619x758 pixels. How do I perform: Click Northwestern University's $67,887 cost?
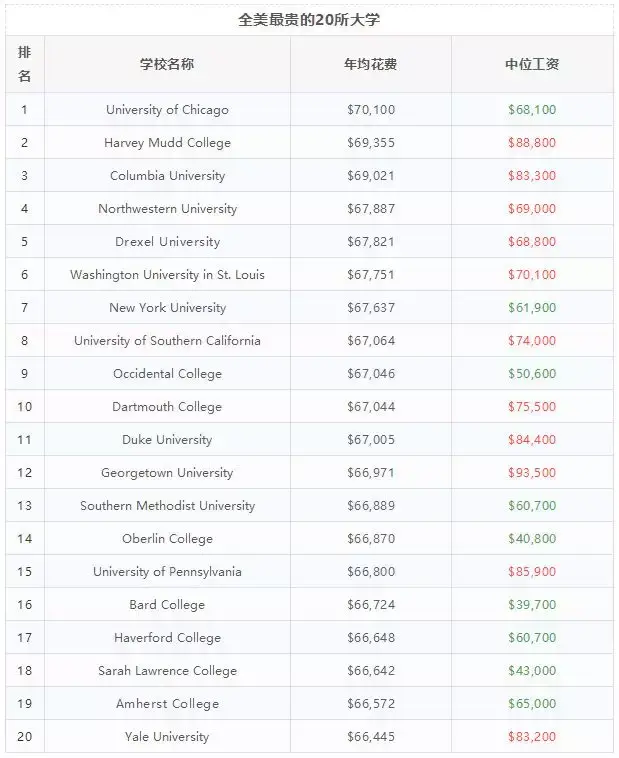click(x=370, y=209)
